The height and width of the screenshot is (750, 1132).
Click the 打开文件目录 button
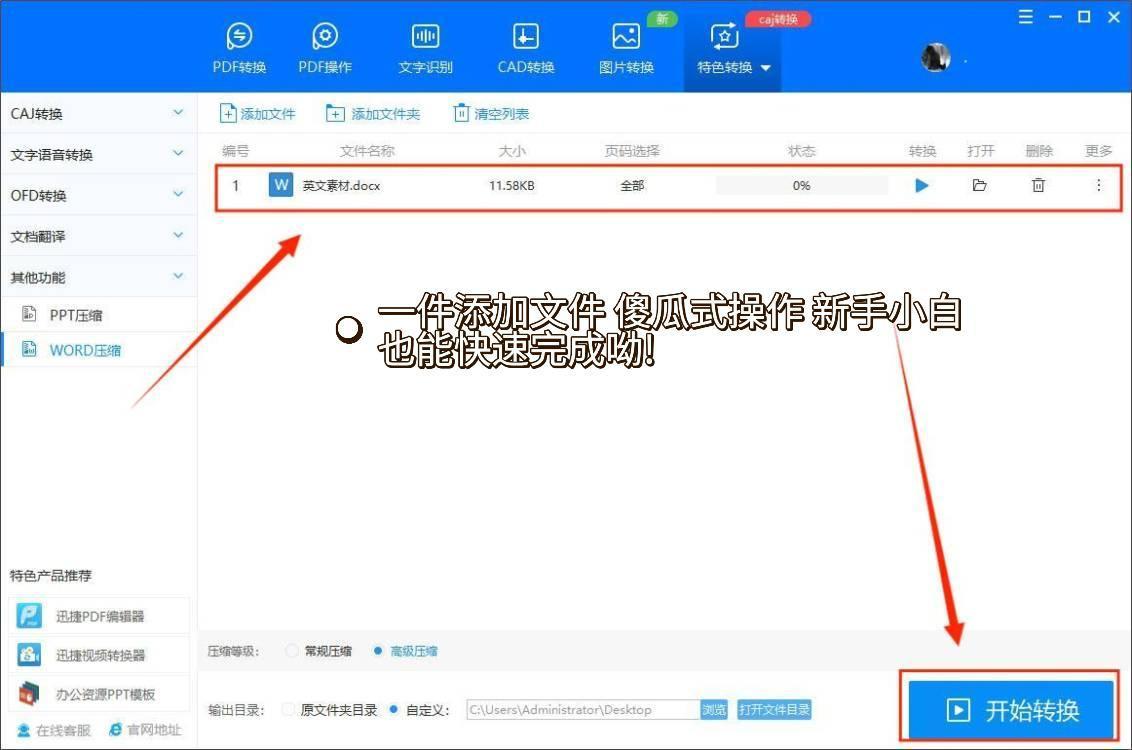point(774,710)
